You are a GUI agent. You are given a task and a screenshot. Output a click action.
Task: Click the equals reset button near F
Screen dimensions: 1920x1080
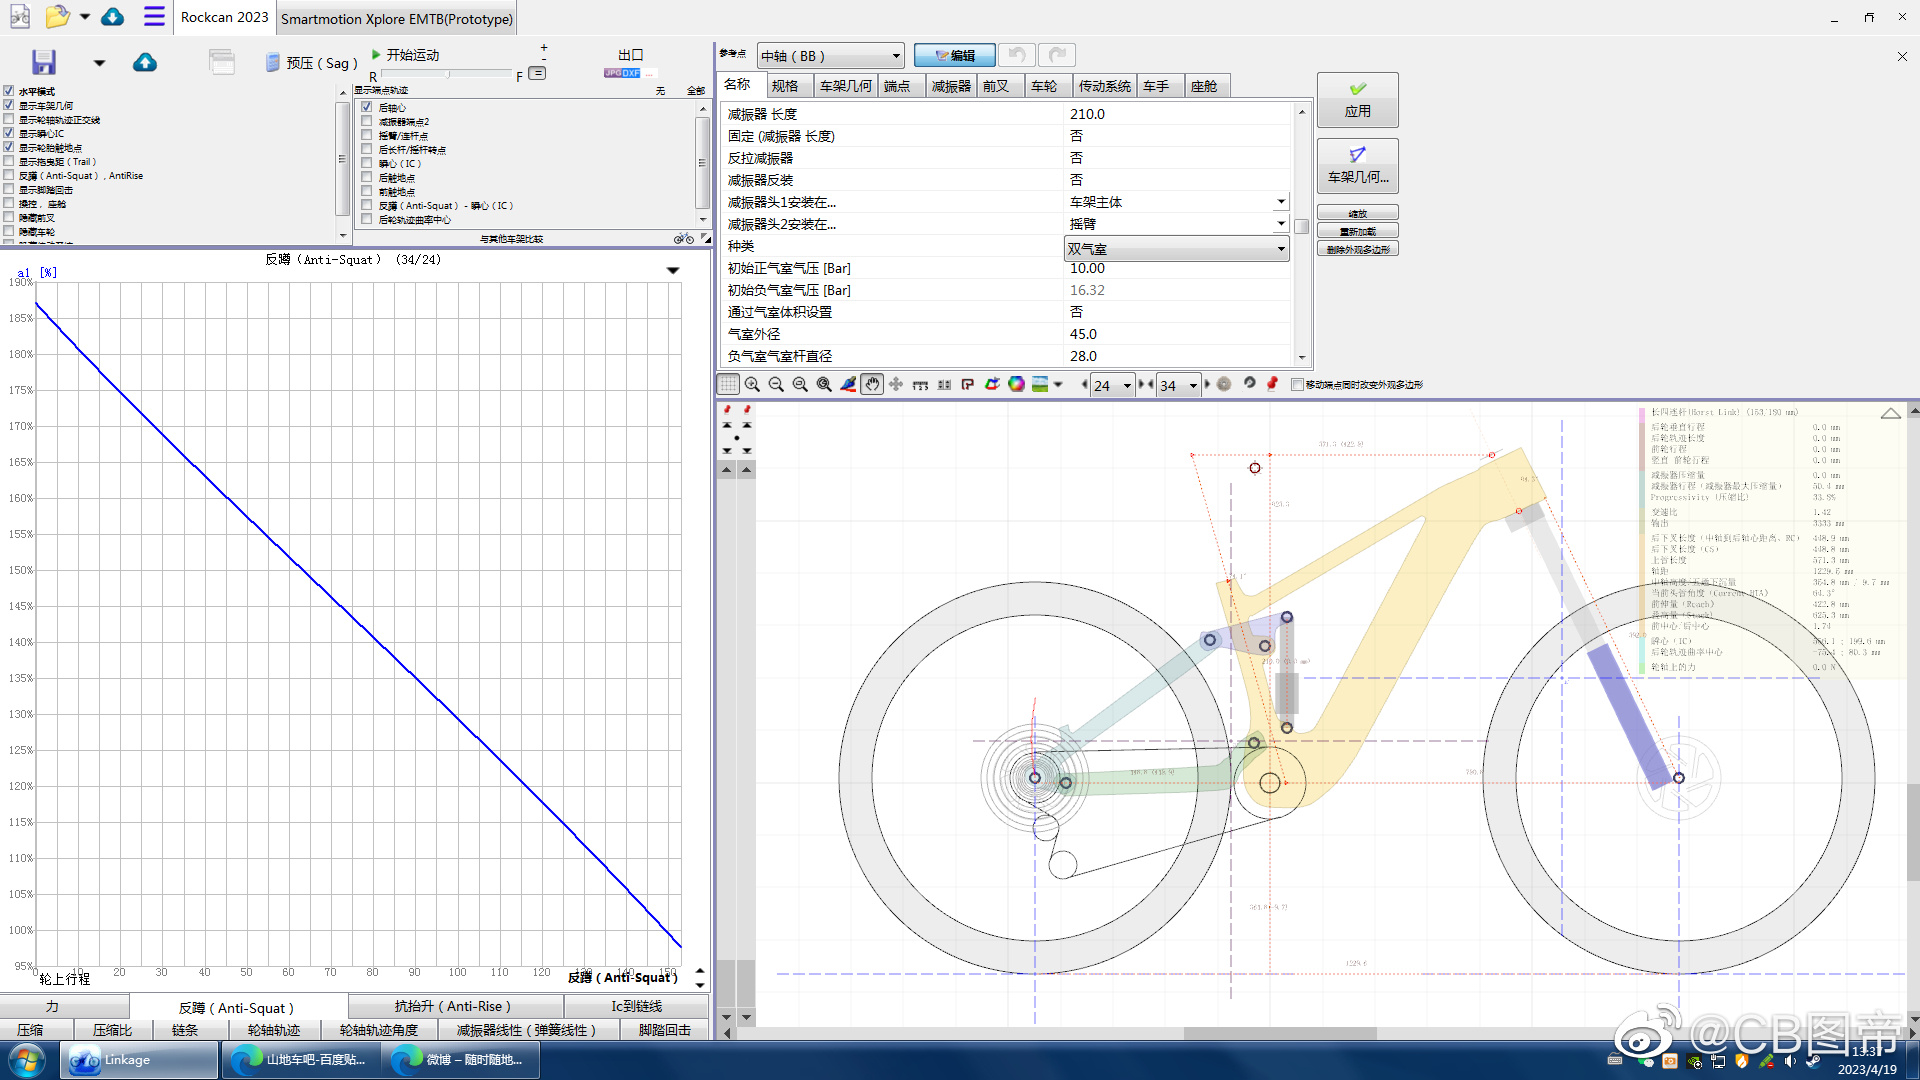point(537,73)
